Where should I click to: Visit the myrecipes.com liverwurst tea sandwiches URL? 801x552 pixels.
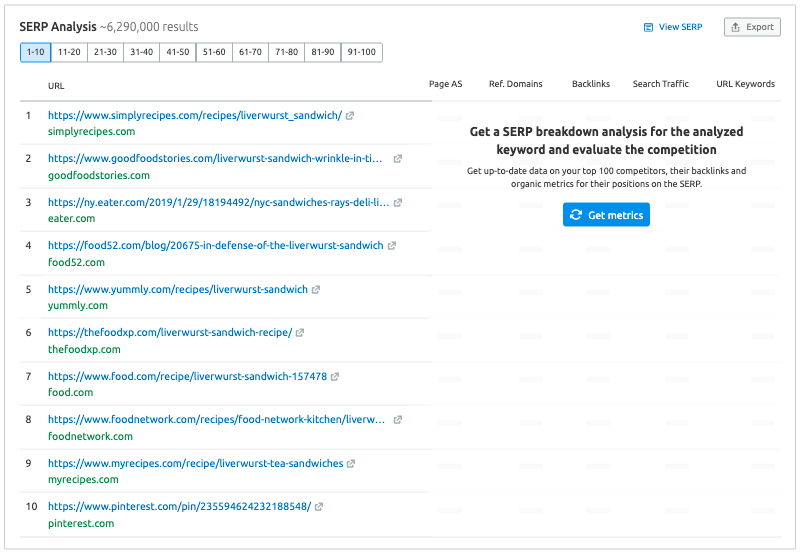[x=195, y=463]
